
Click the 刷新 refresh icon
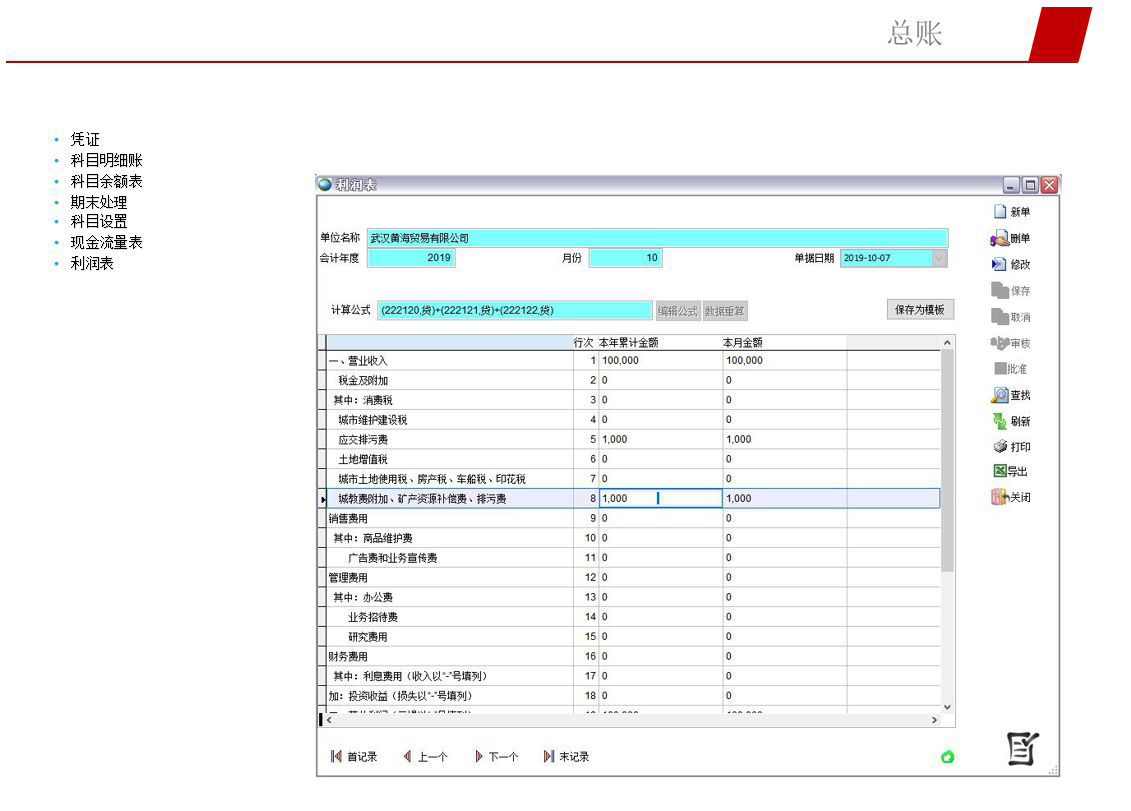coord(999,422)
